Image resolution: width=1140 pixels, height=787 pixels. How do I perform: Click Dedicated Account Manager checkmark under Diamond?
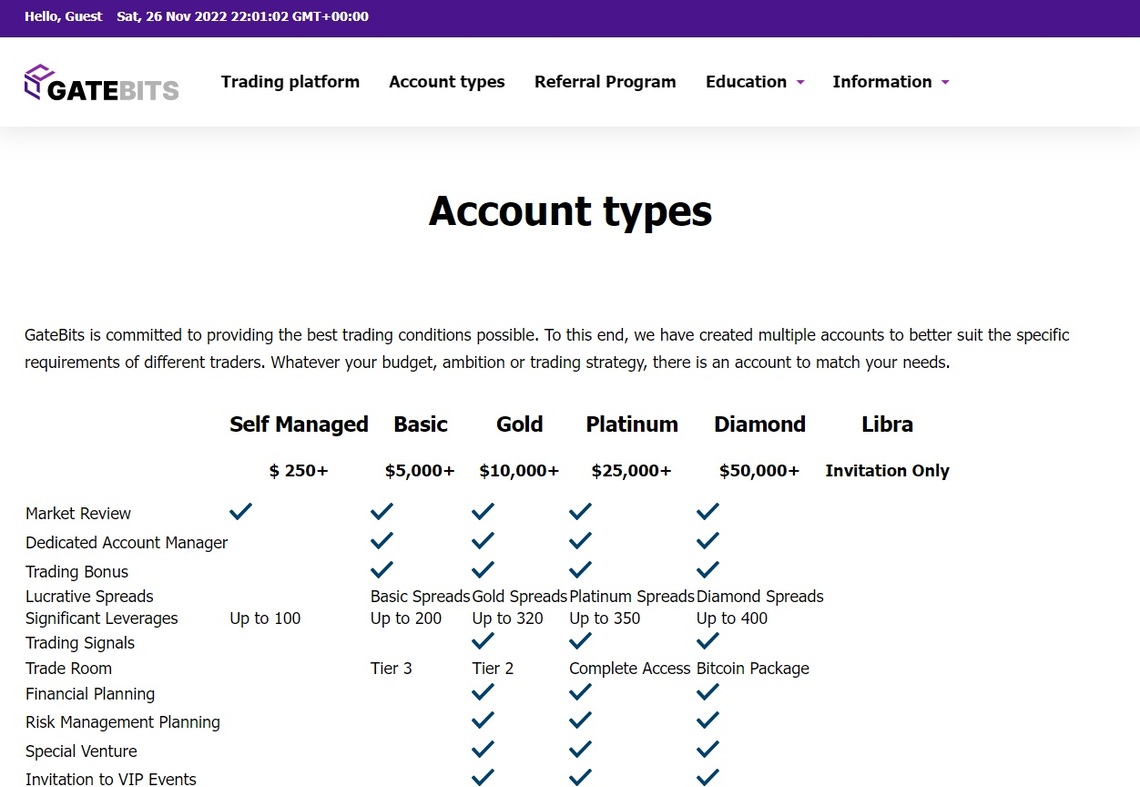tap(707, 540)
